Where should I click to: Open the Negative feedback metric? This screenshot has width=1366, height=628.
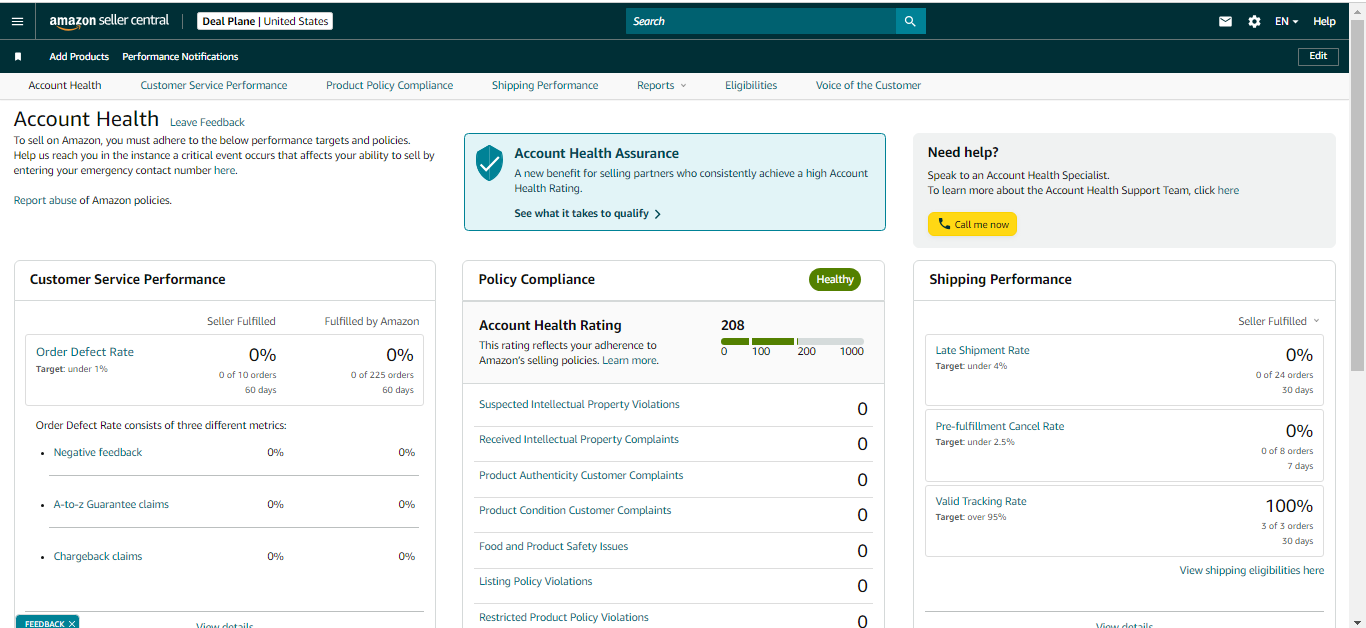[x=98, y=453]
